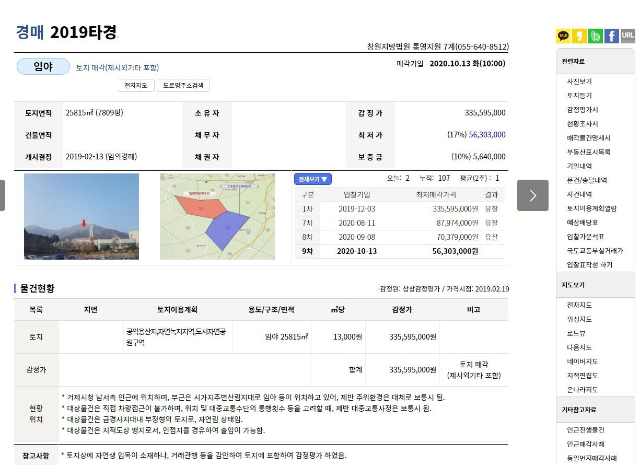Click the 물건현황 section heading
Image resolution: width=640 pixels, height=465 pixels.
pyautogui.click(x=37, y=289)
